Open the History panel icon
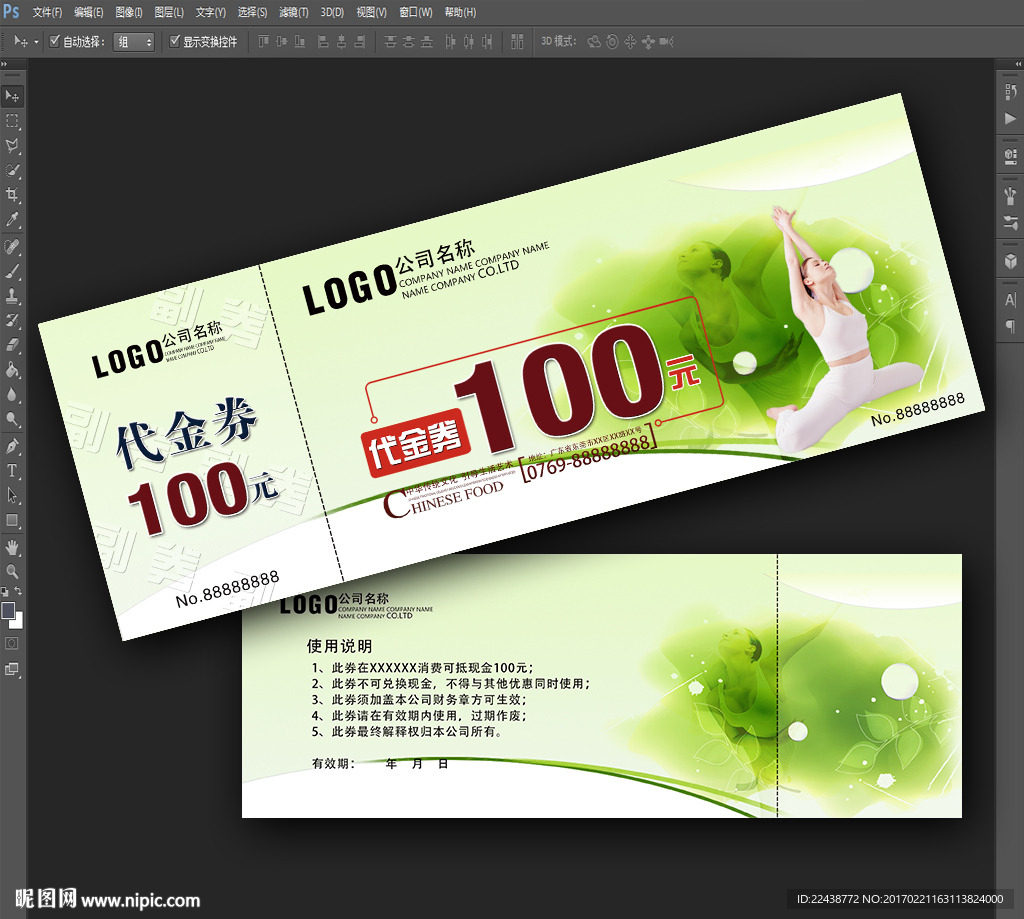1024x919 pixels. coord(1010,92)
